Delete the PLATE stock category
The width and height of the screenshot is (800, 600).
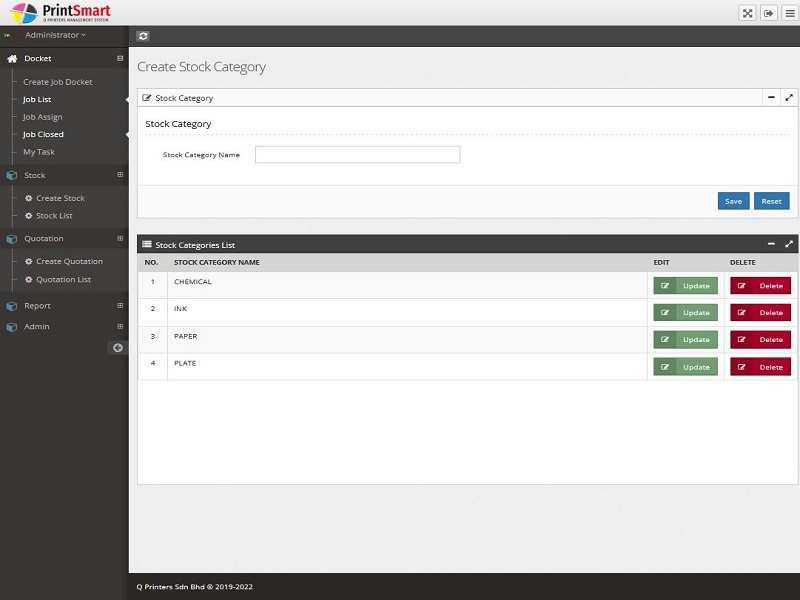pos(760,367)
